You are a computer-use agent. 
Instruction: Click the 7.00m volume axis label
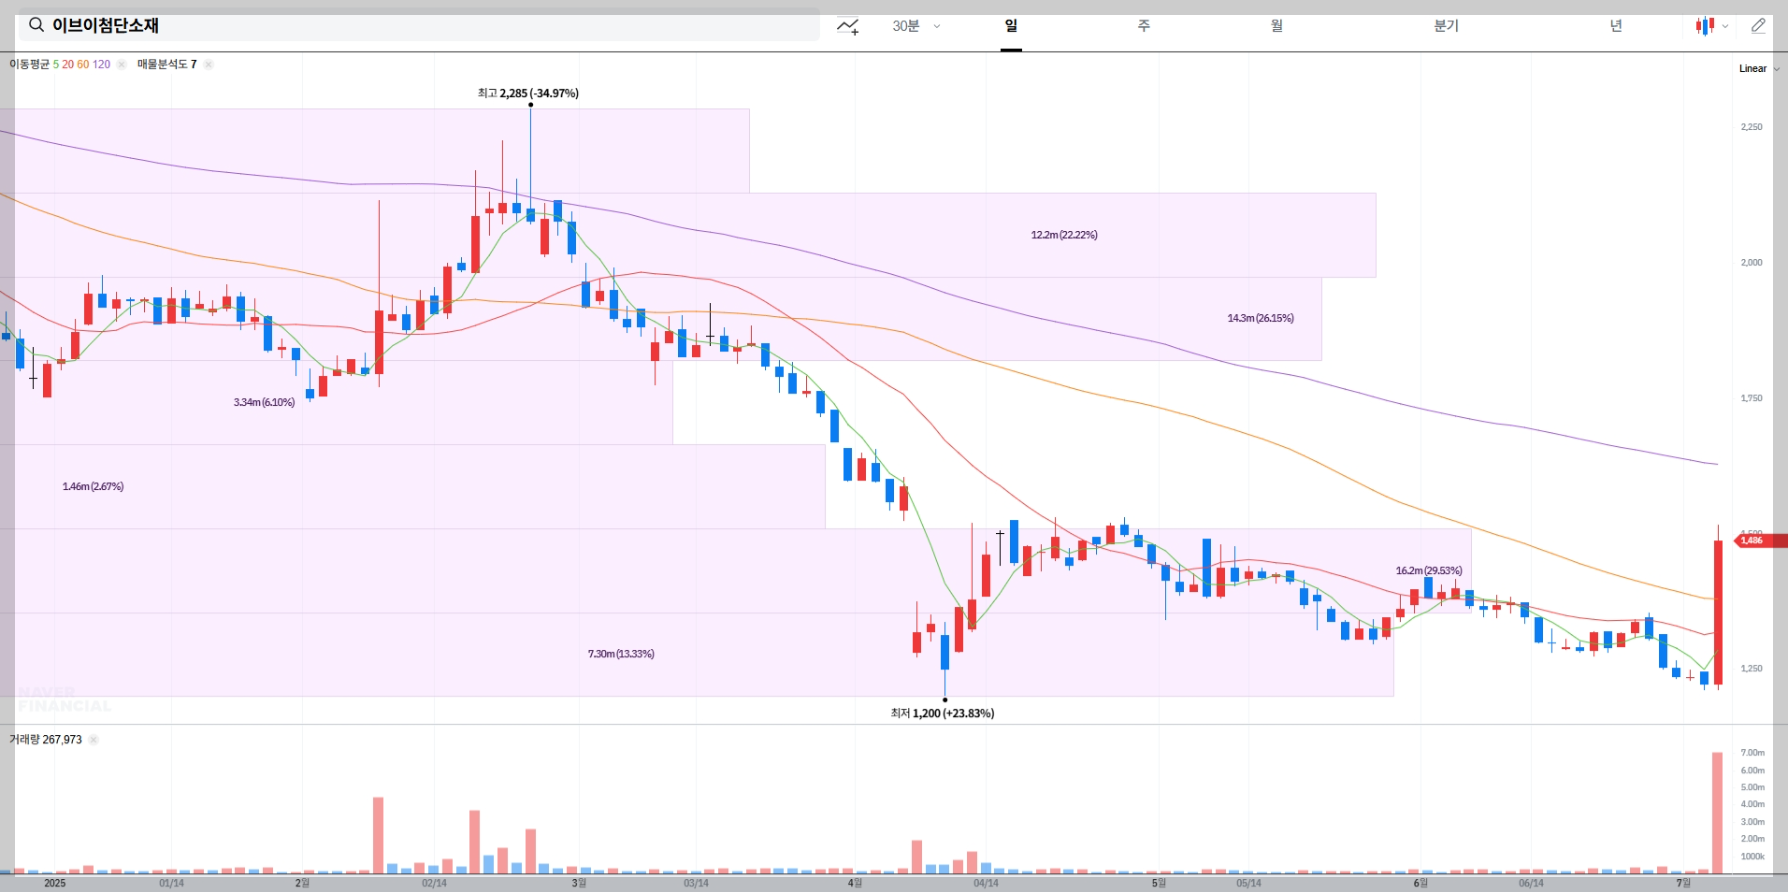(1753, 753)
